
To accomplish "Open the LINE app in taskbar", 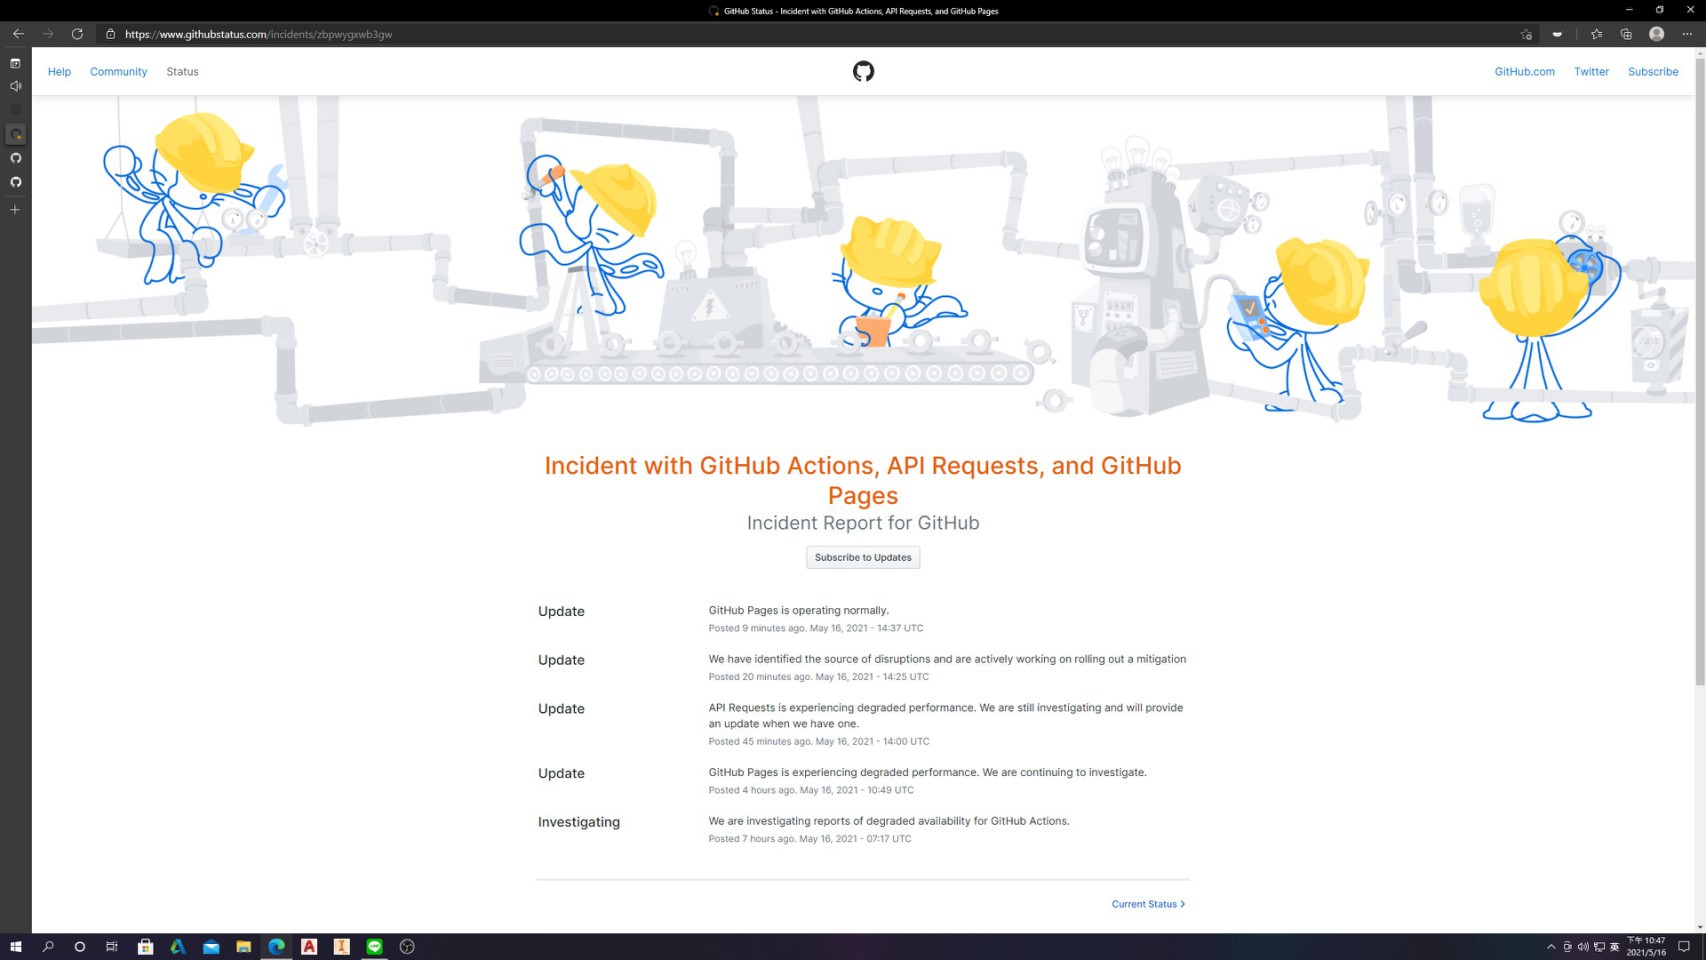I will [x=374, y=946].
